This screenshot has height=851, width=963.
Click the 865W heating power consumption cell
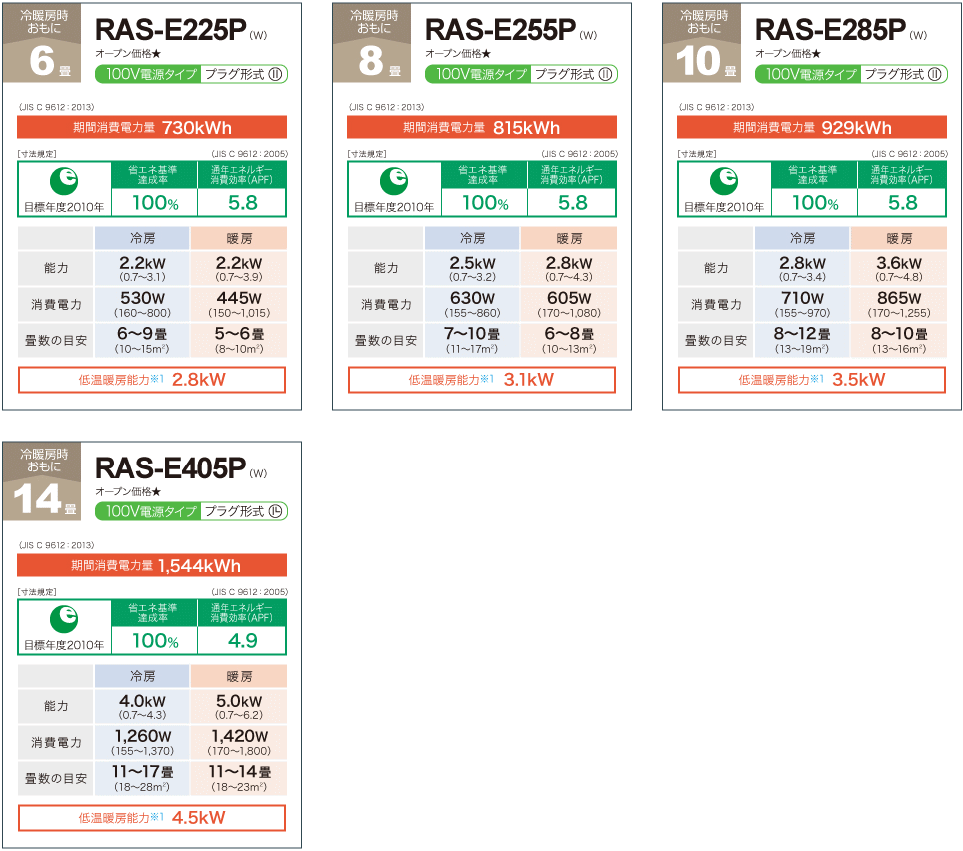click(899, 305)
